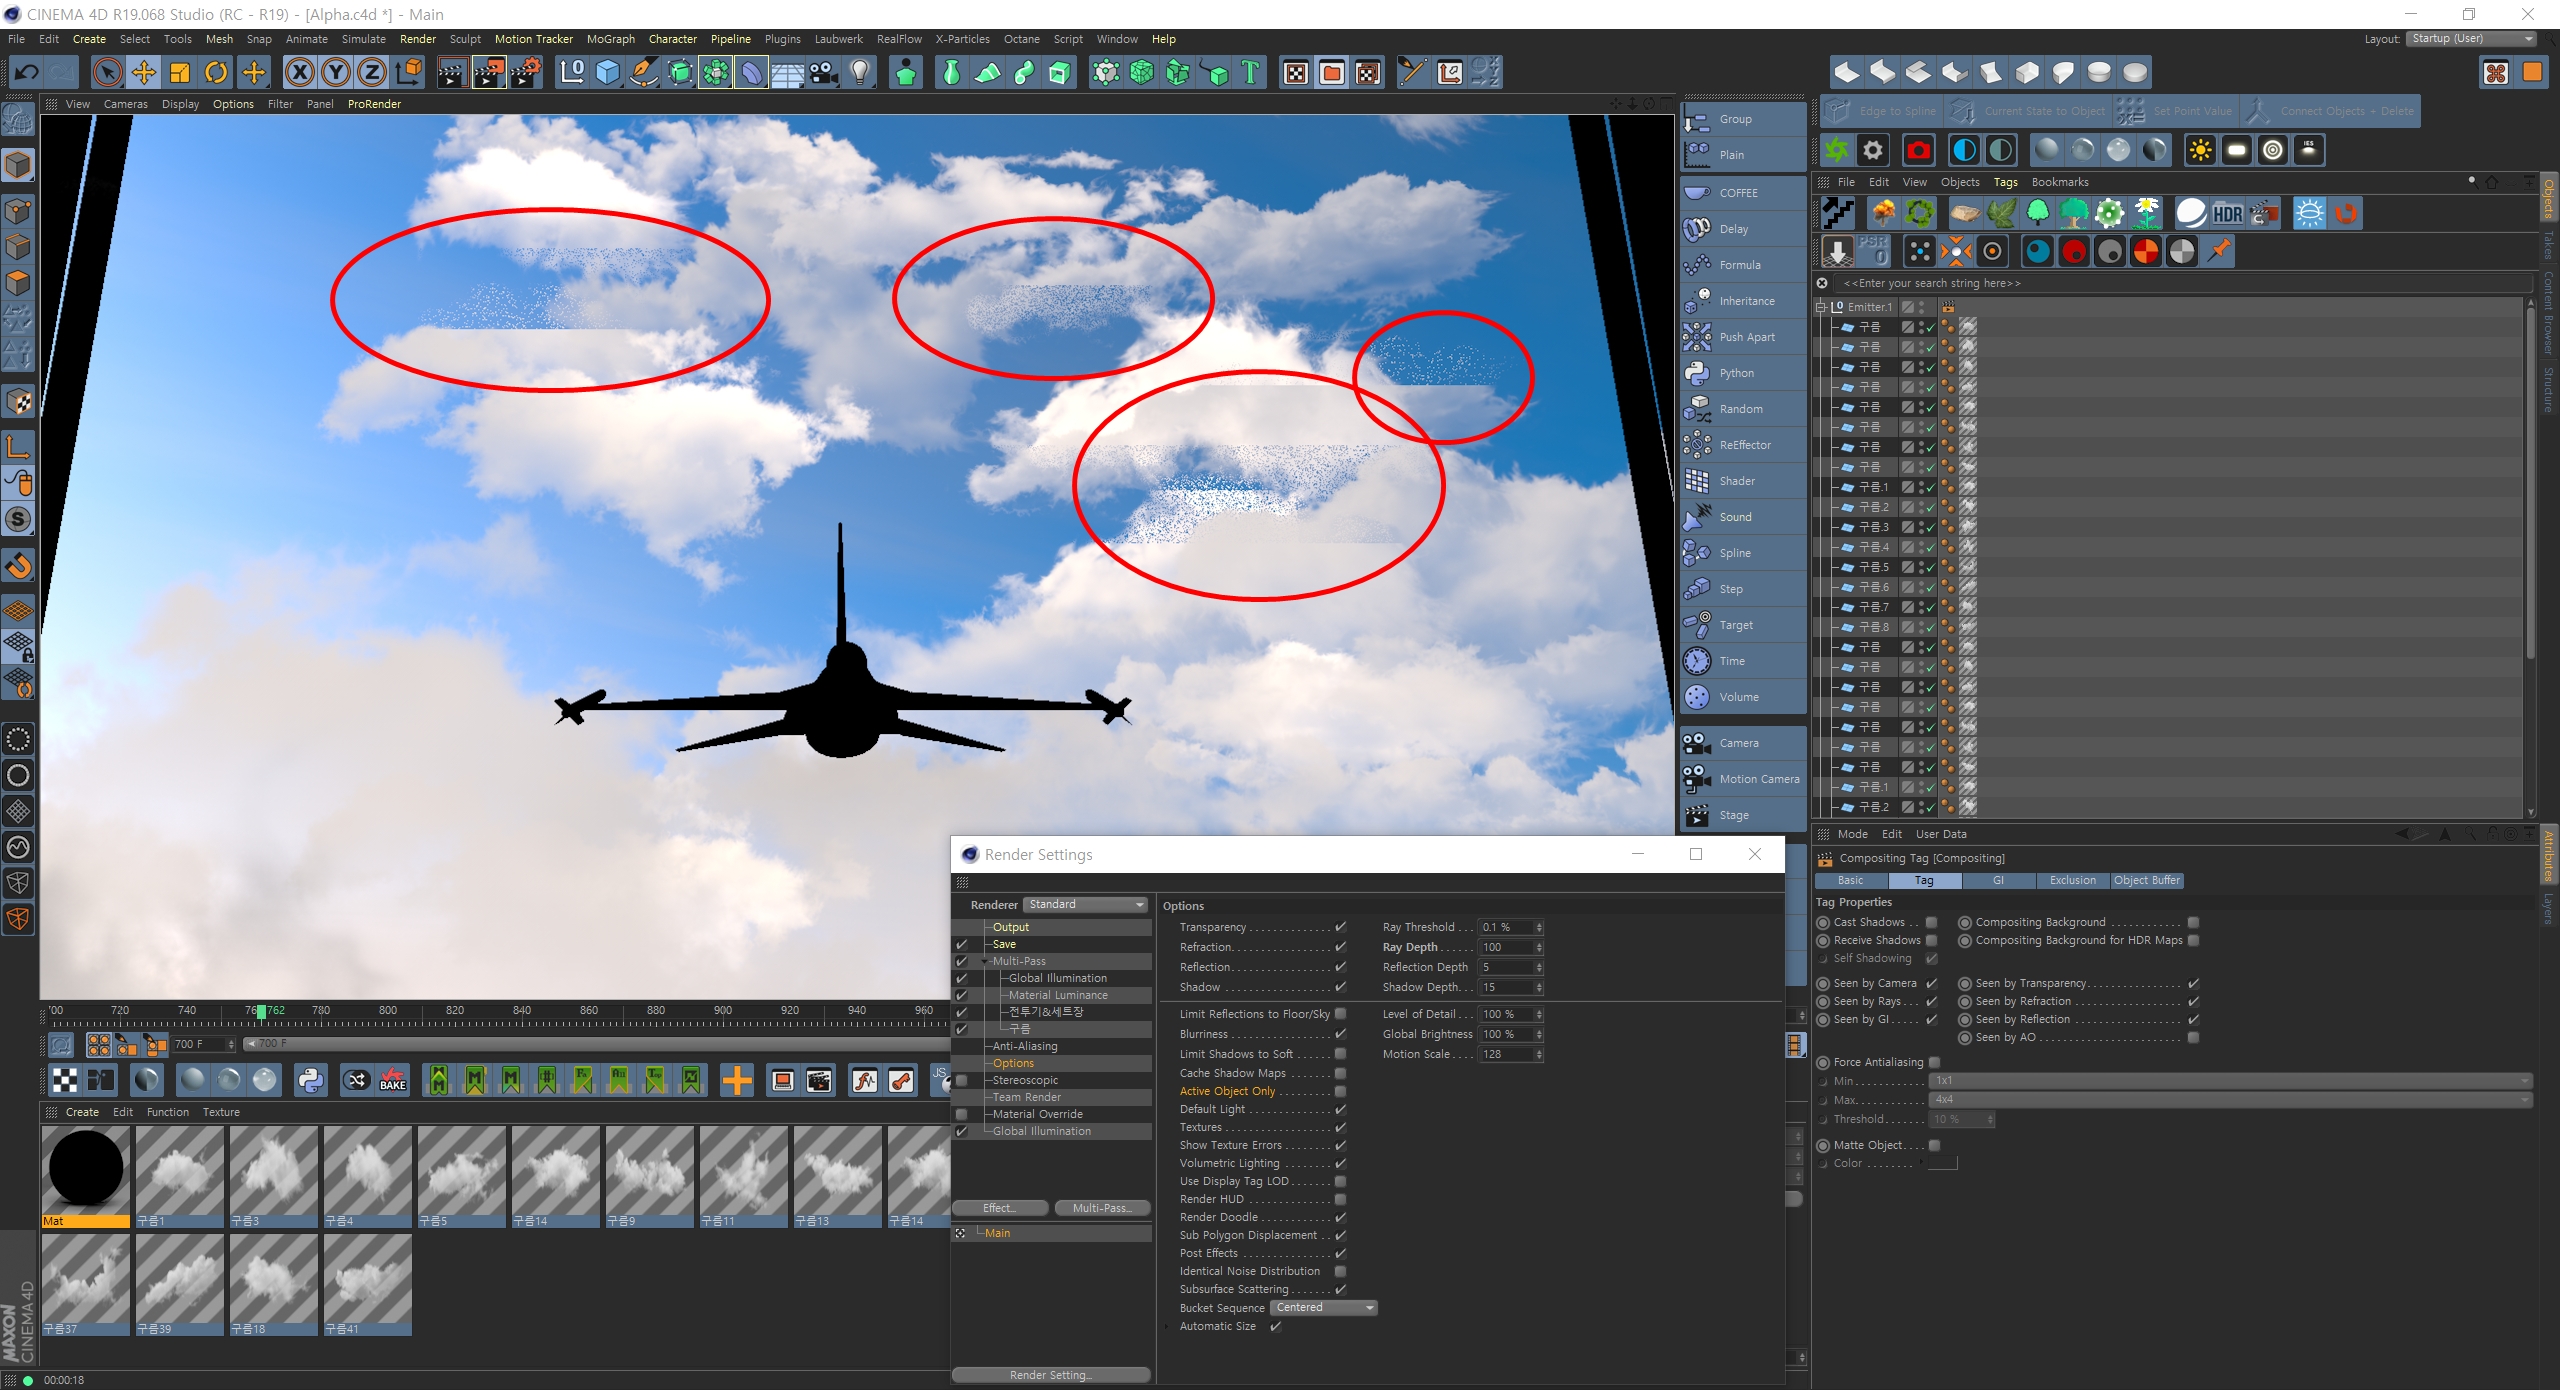Click the BAKE icon in timeline toolbar

393,1080
